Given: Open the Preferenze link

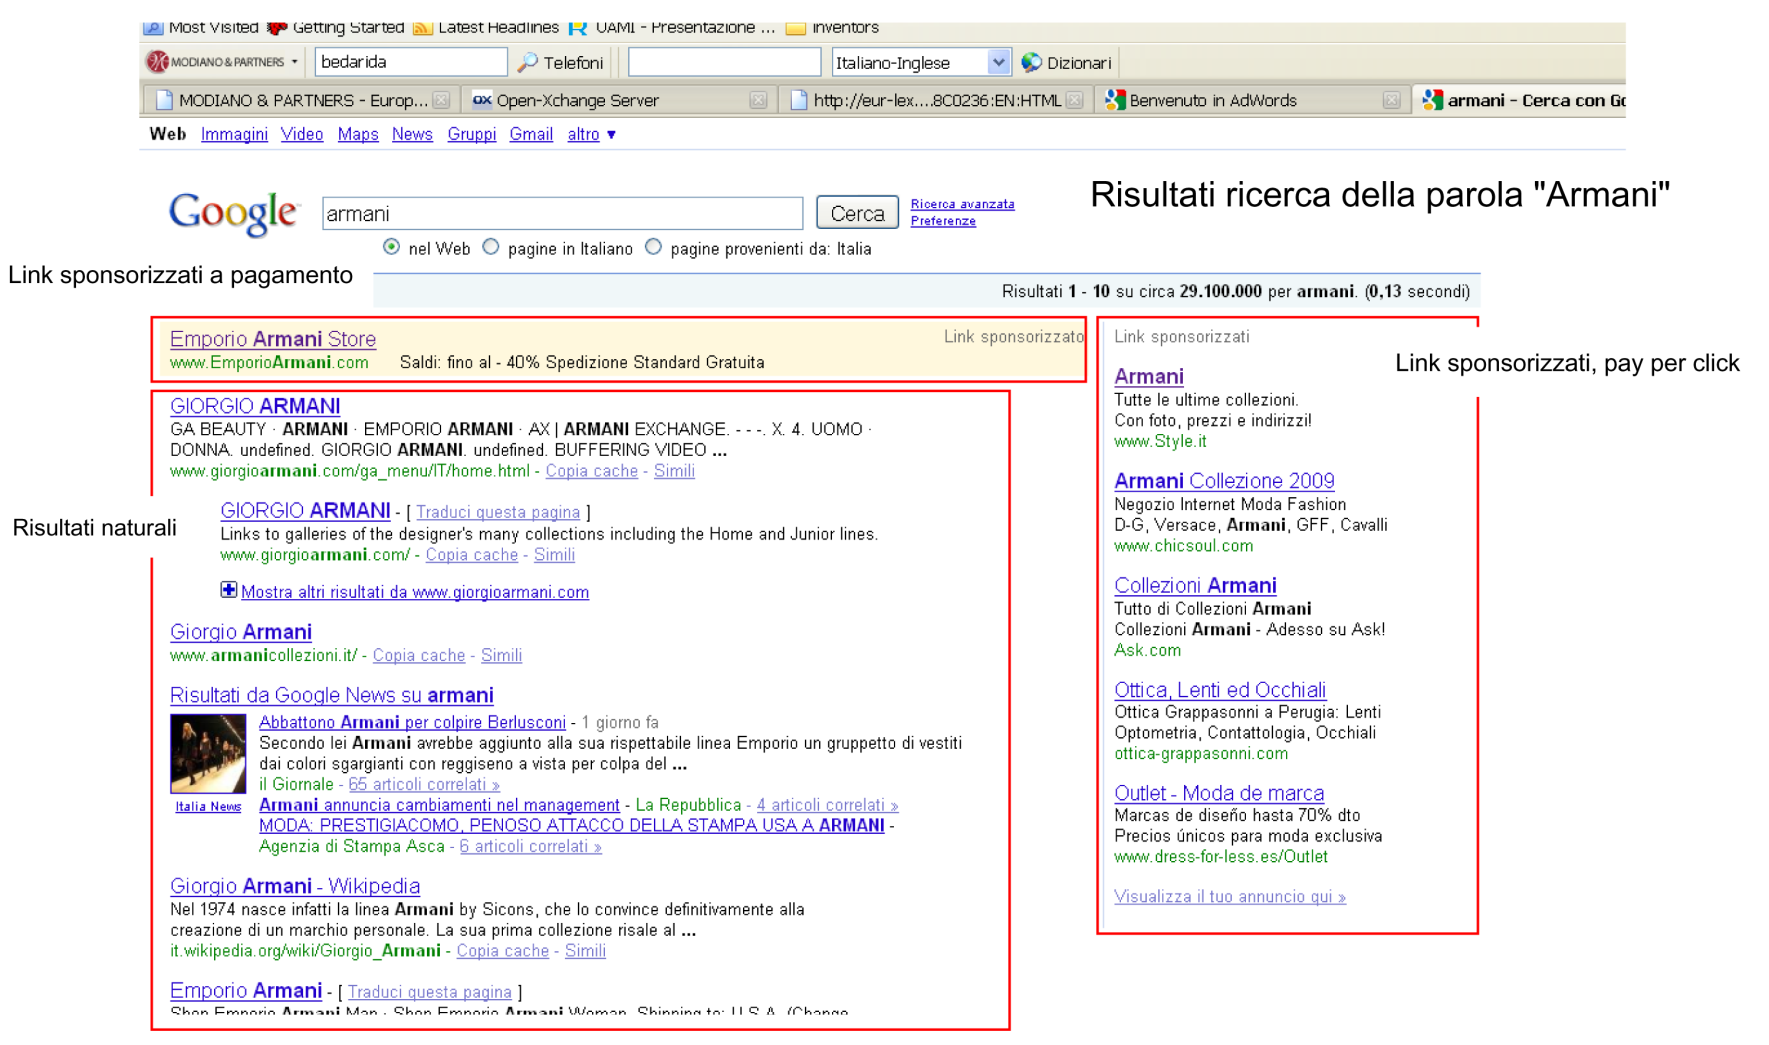Looking at the screenshot, I should click(943, 221).
